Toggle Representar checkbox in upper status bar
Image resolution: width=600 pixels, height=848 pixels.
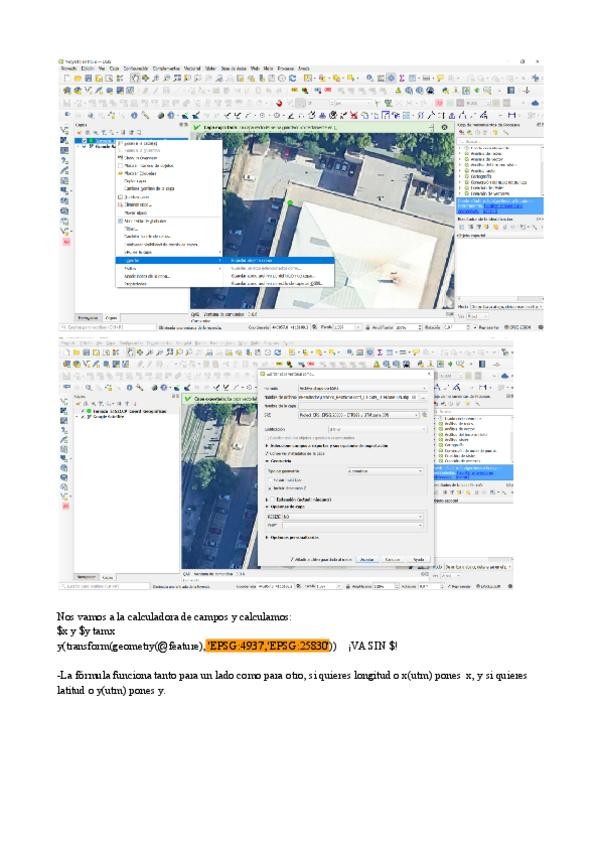click(474, 327)
